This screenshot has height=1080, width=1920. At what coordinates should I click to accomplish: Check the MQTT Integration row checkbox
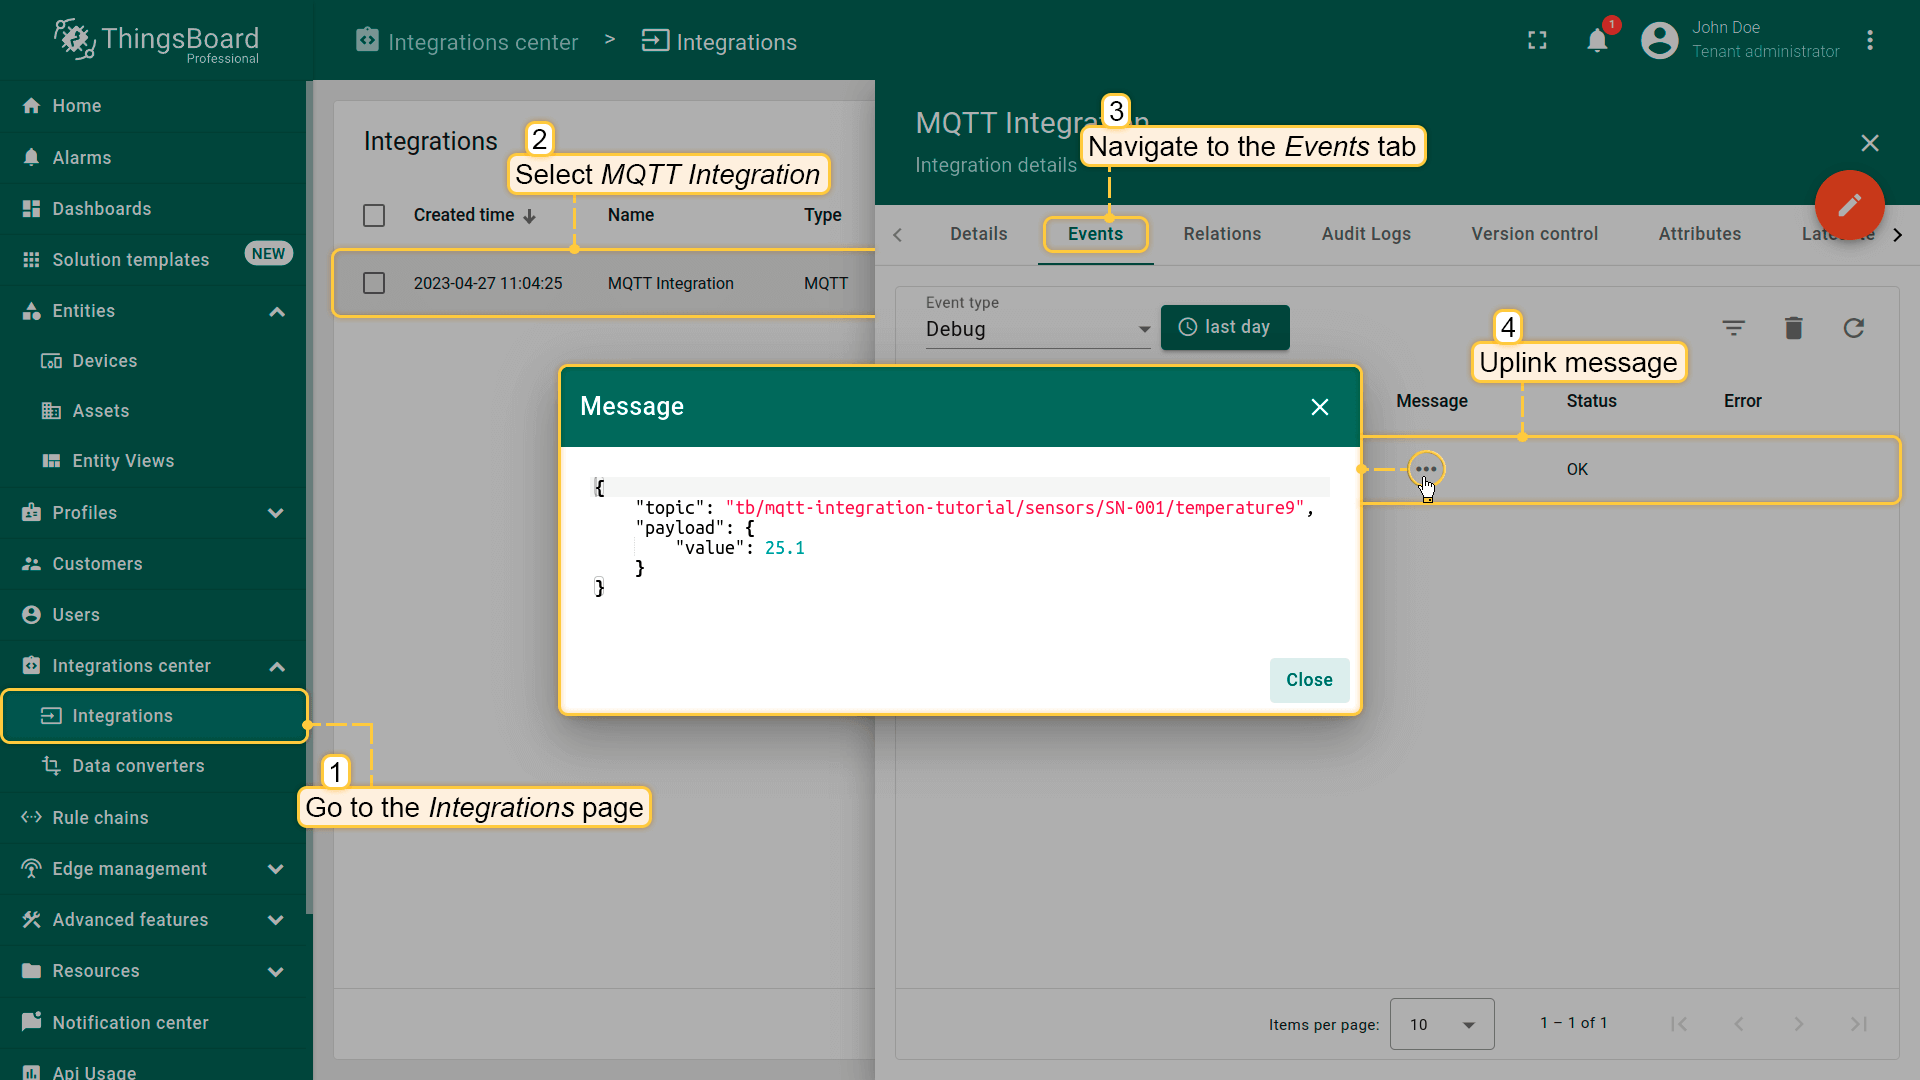[x=374, y=284]
